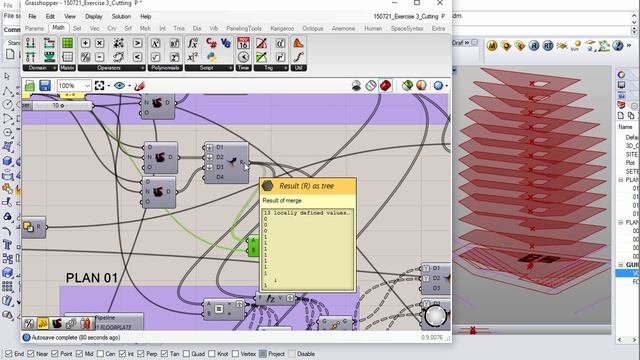Toggle the Int osnap checkbox

pyautogui.click(x=122, y=353)
